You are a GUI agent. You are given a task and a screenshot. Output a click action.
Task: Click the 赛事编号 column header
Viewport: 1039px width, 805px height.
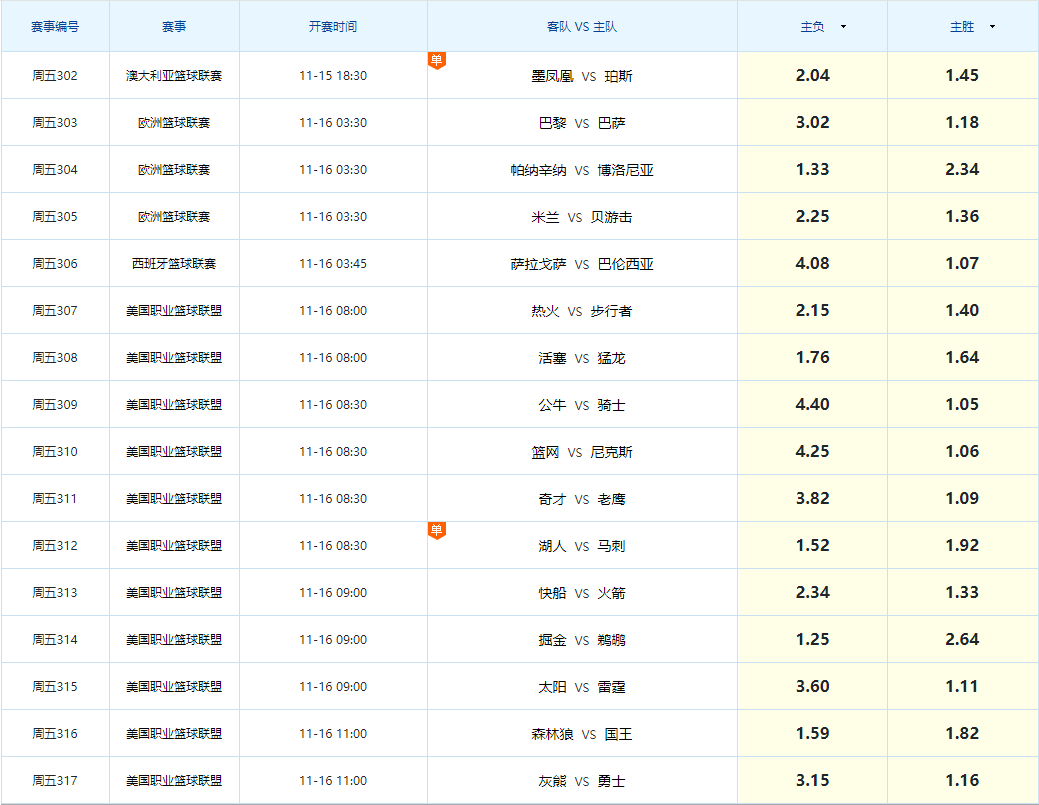pyautogui.click(x=55, y=27)
